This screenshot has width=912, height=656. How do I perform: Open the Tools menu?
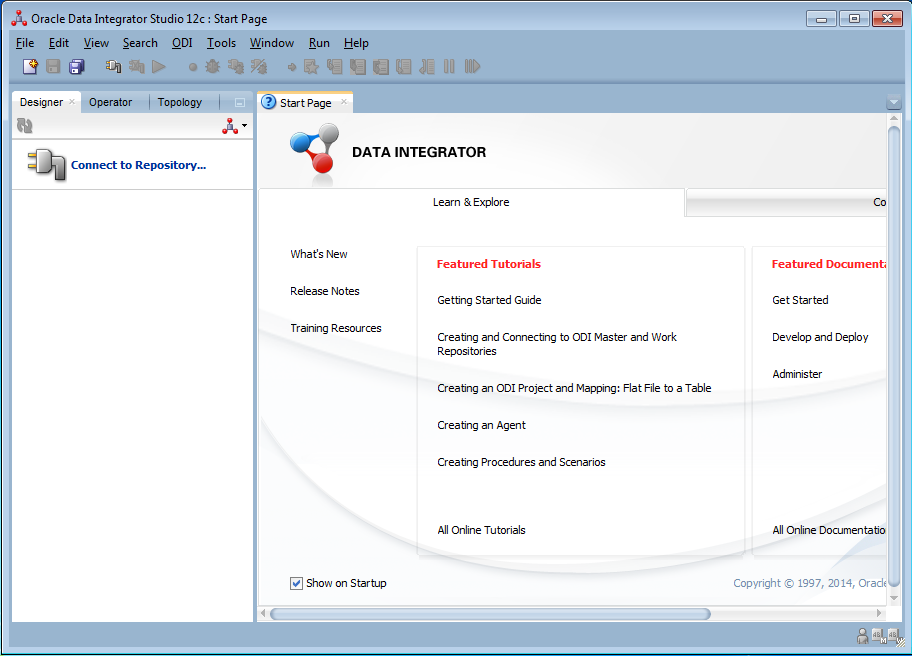(x=222, y=43)
